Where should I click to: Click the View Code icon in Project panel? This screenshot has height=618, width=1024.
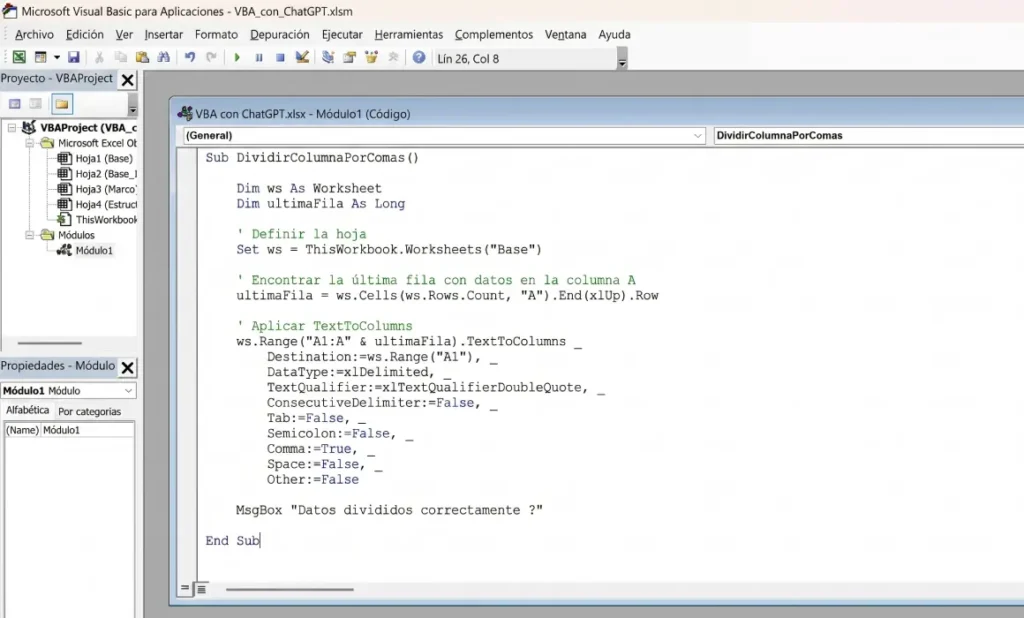click(14, 104)
